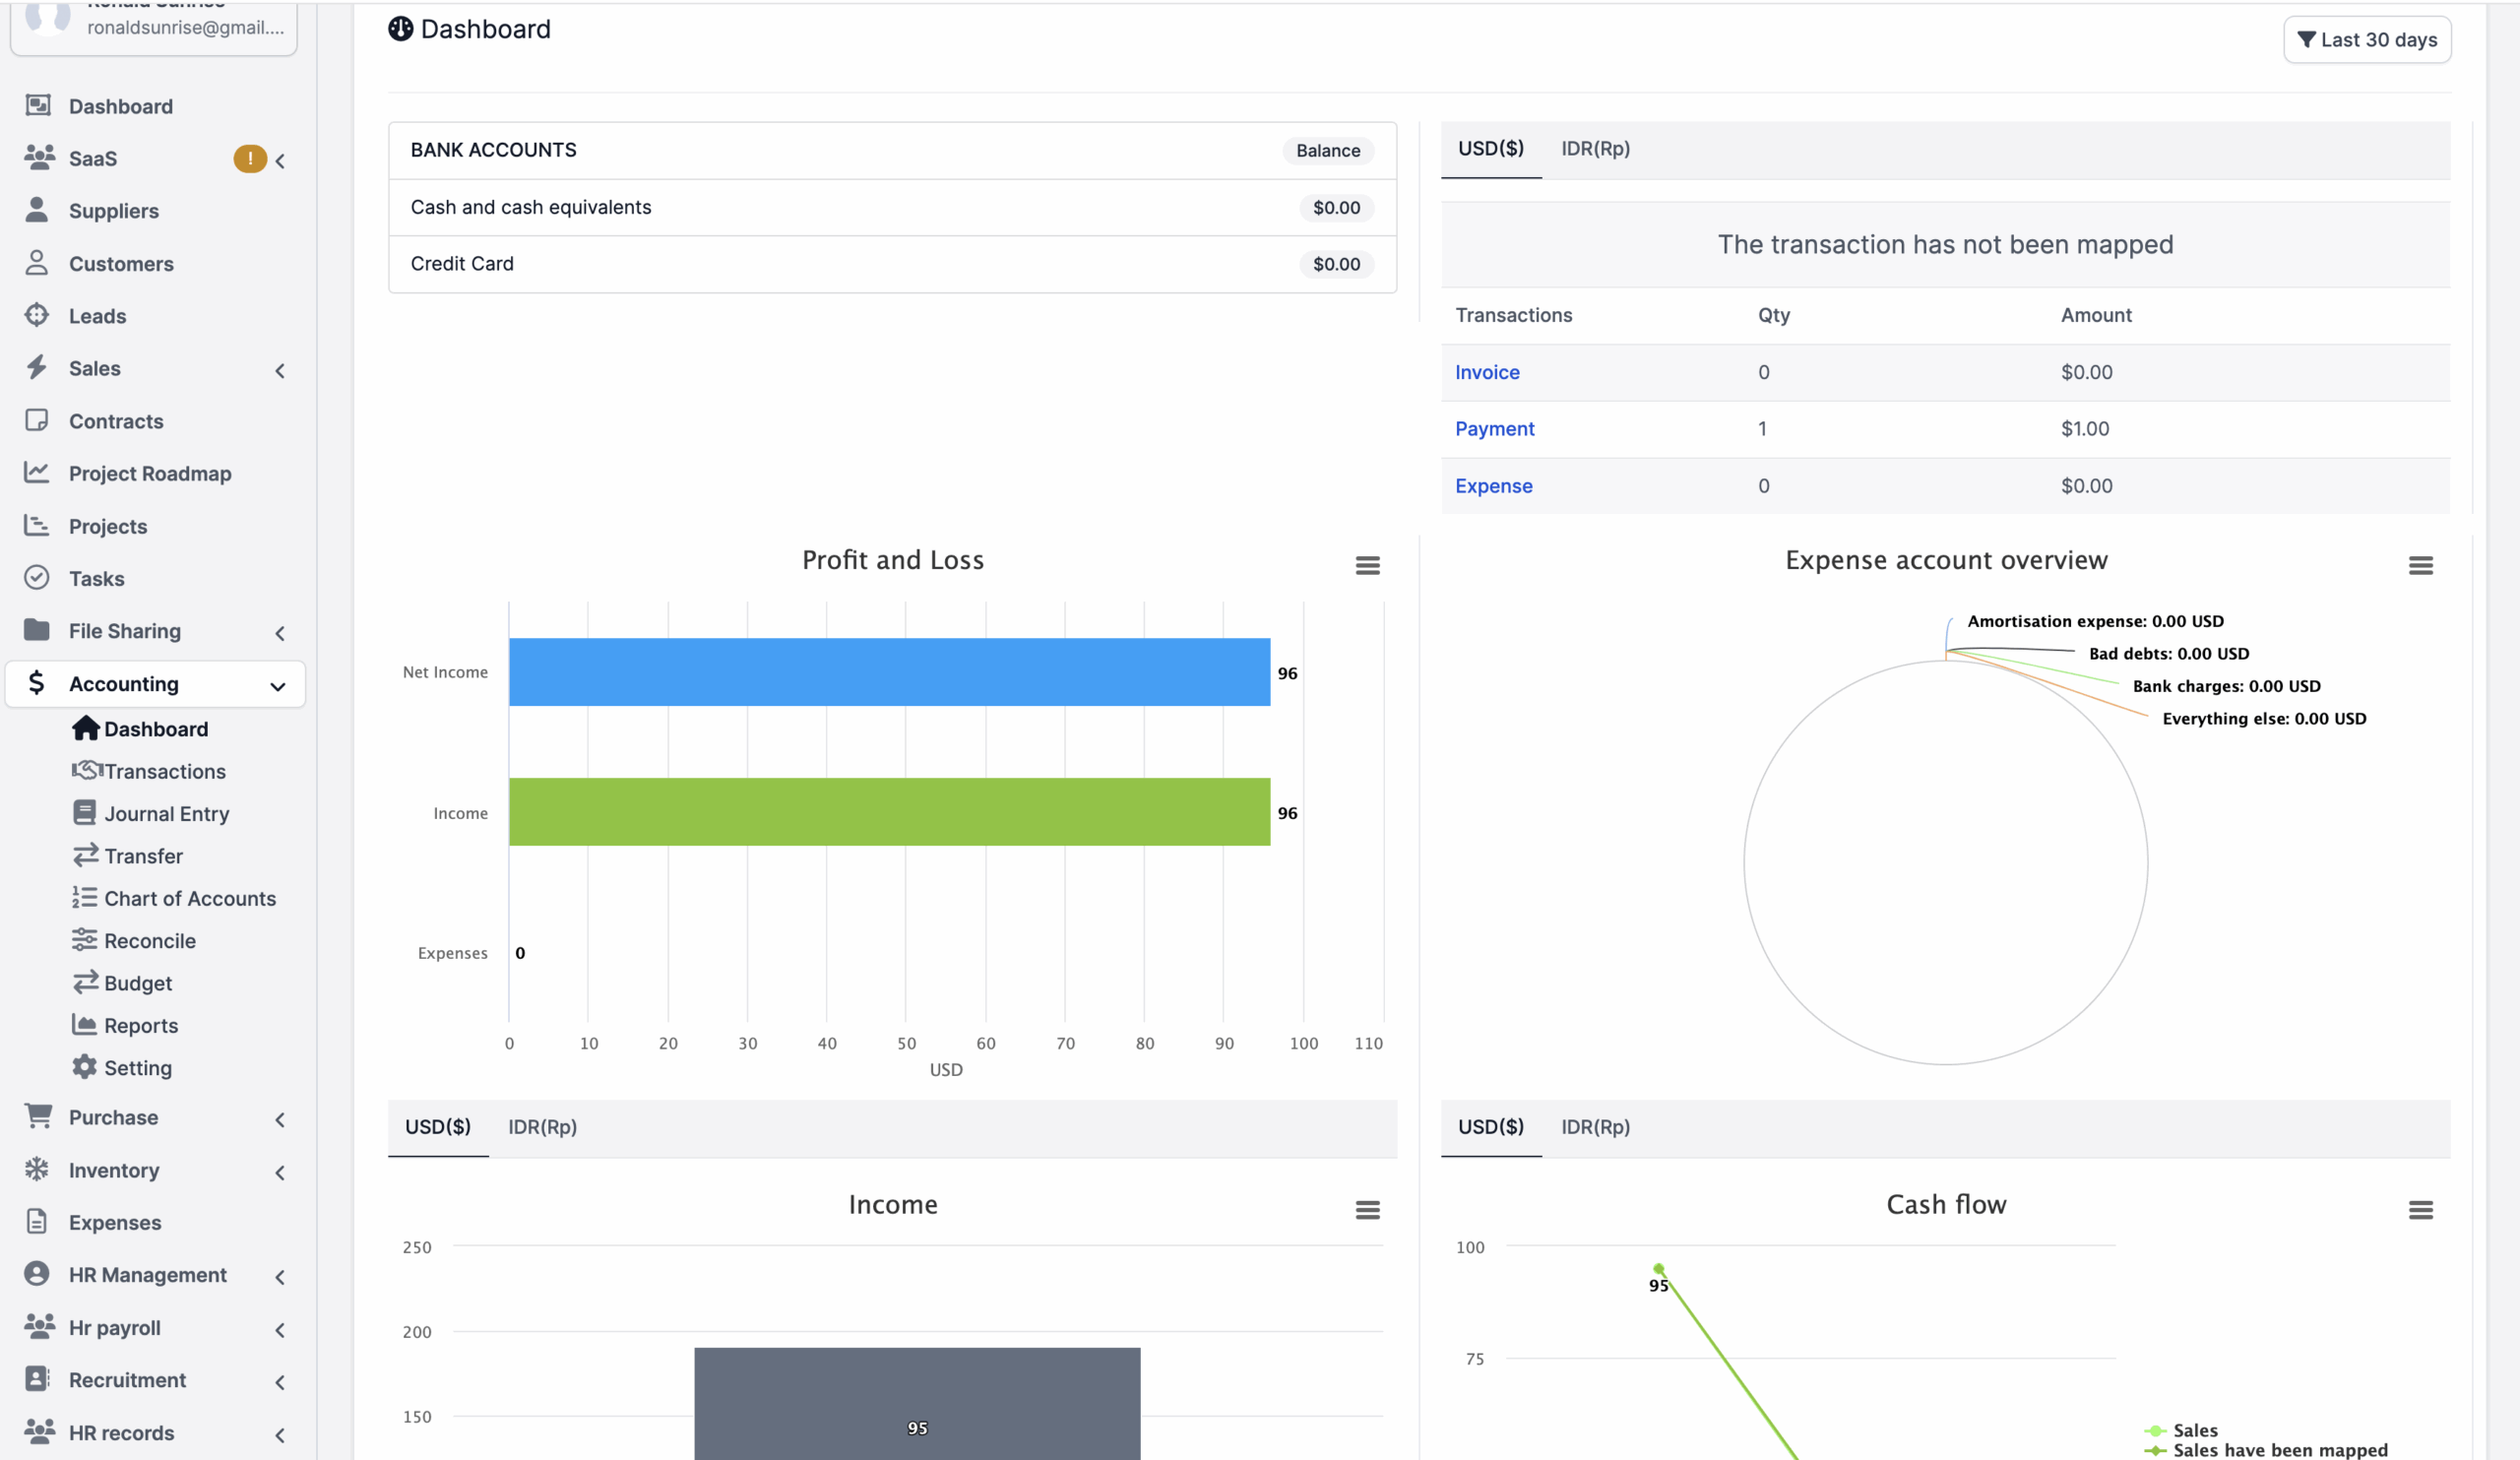Open the Invoice transactions link
The height and width of the screenshot is (1460, 2520).
coord(1487,372)
